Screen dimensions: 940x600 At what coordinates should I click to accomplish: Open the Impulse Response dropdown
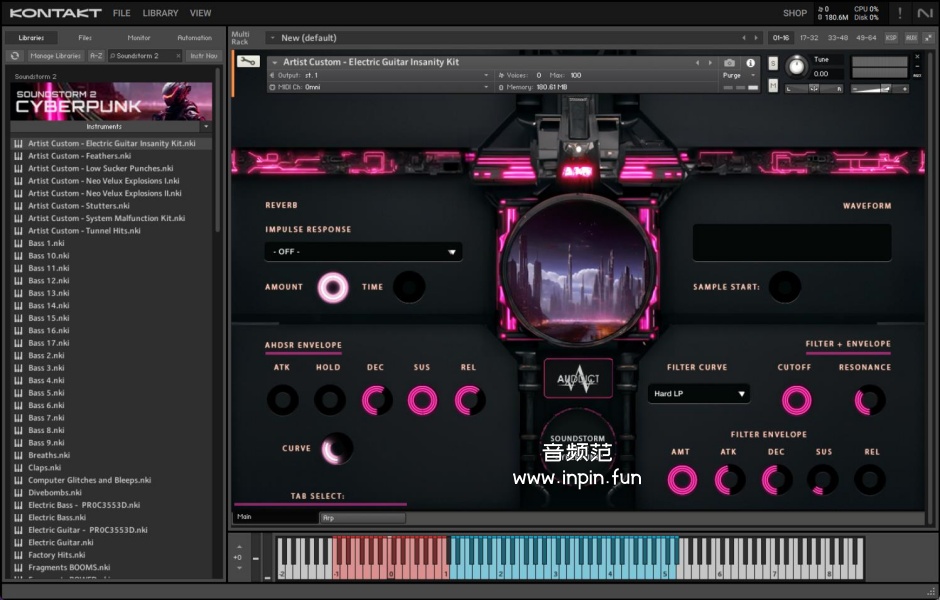coord(363,252)
